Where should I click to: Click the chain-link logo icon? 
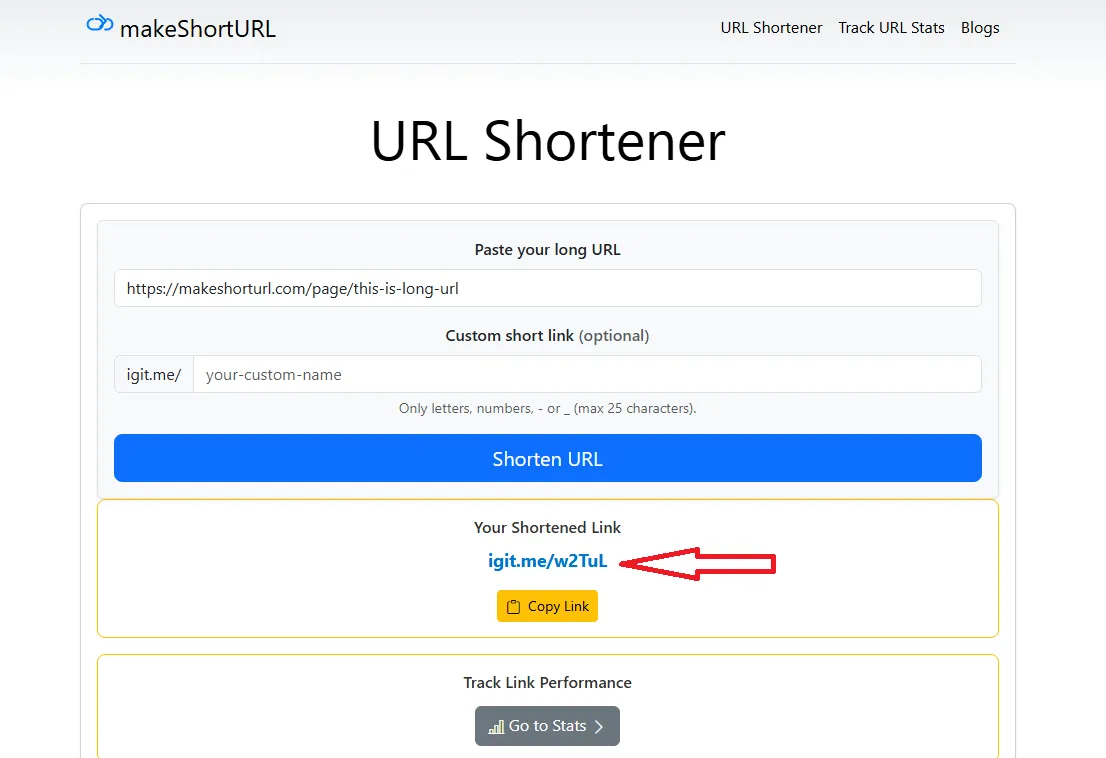pyautogui.click(x=99, y=25)
